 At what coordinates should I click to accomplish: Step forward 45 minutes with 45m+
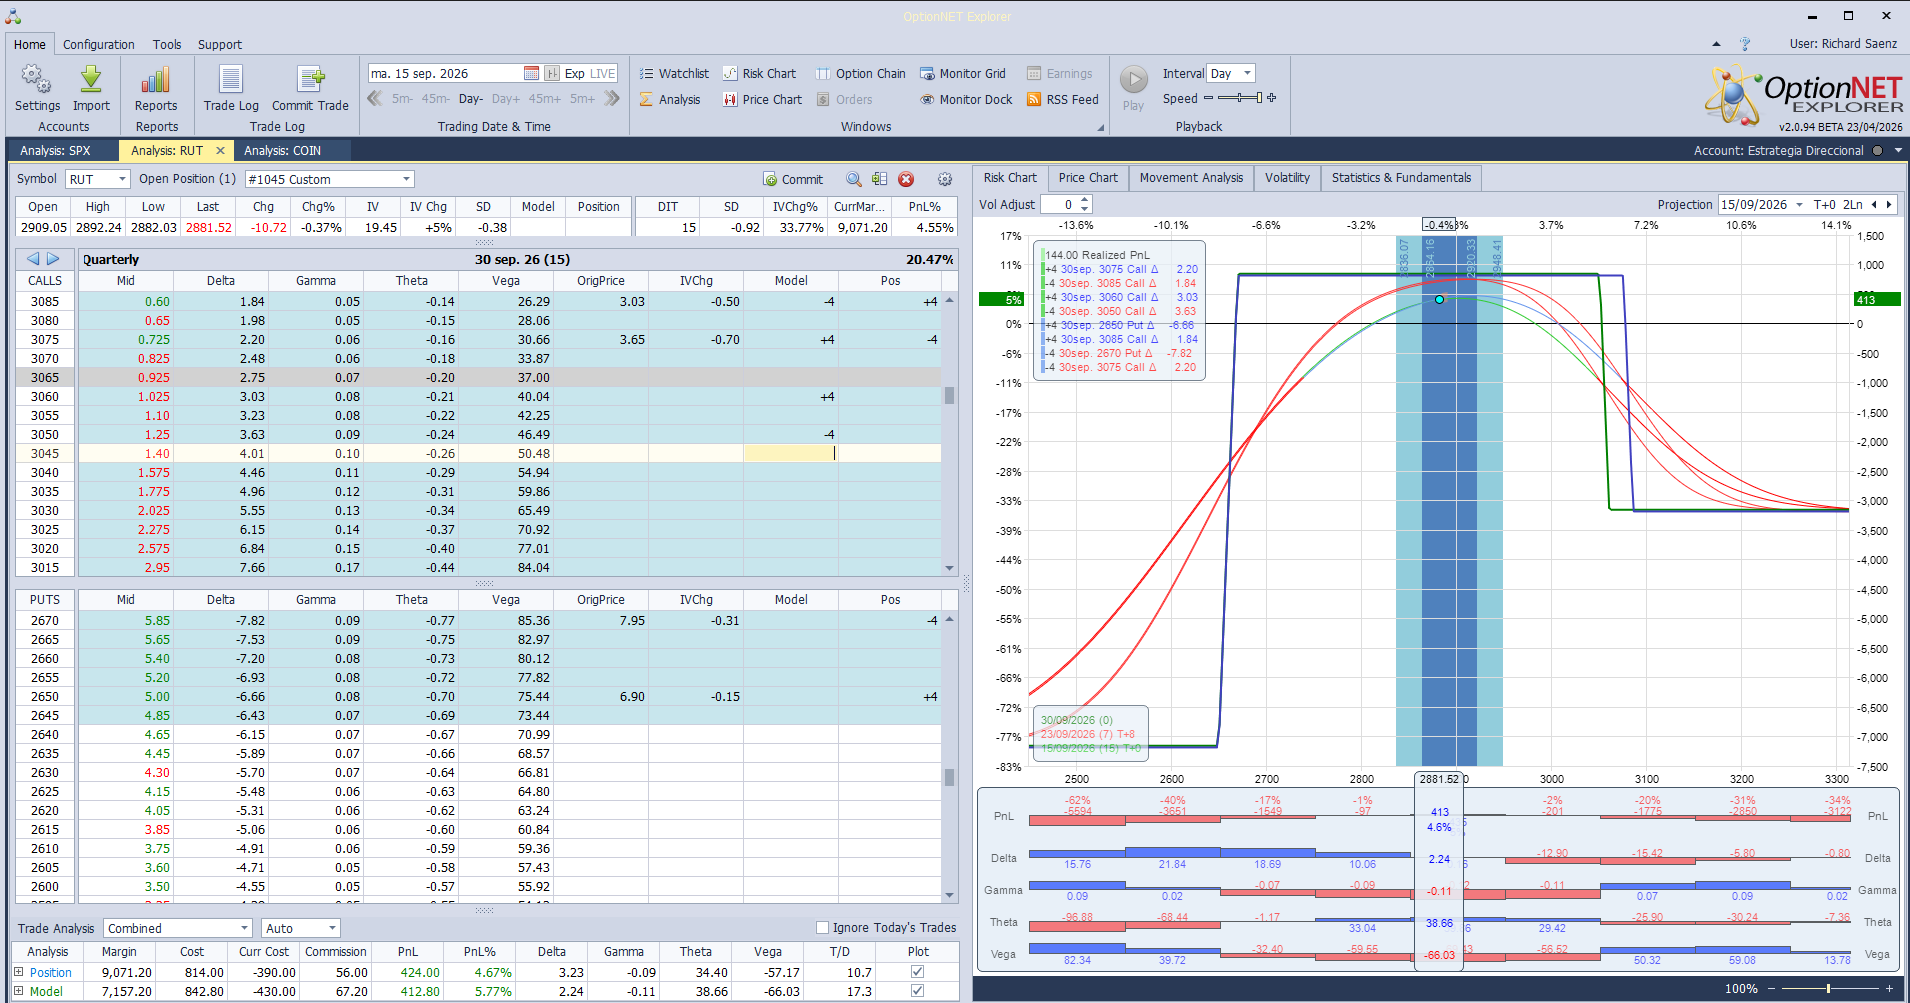(x=545, y=98)
